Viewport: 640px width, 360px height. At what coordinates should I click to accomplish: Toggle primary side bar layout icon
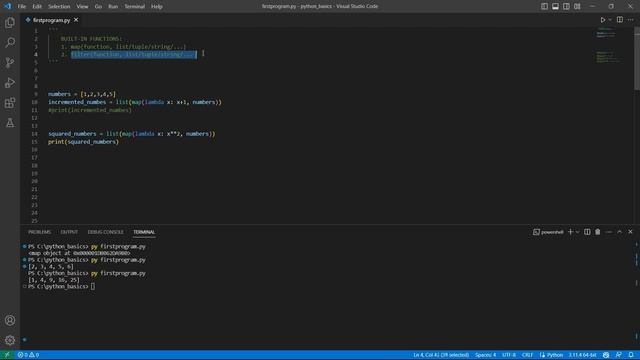(544, 6)
